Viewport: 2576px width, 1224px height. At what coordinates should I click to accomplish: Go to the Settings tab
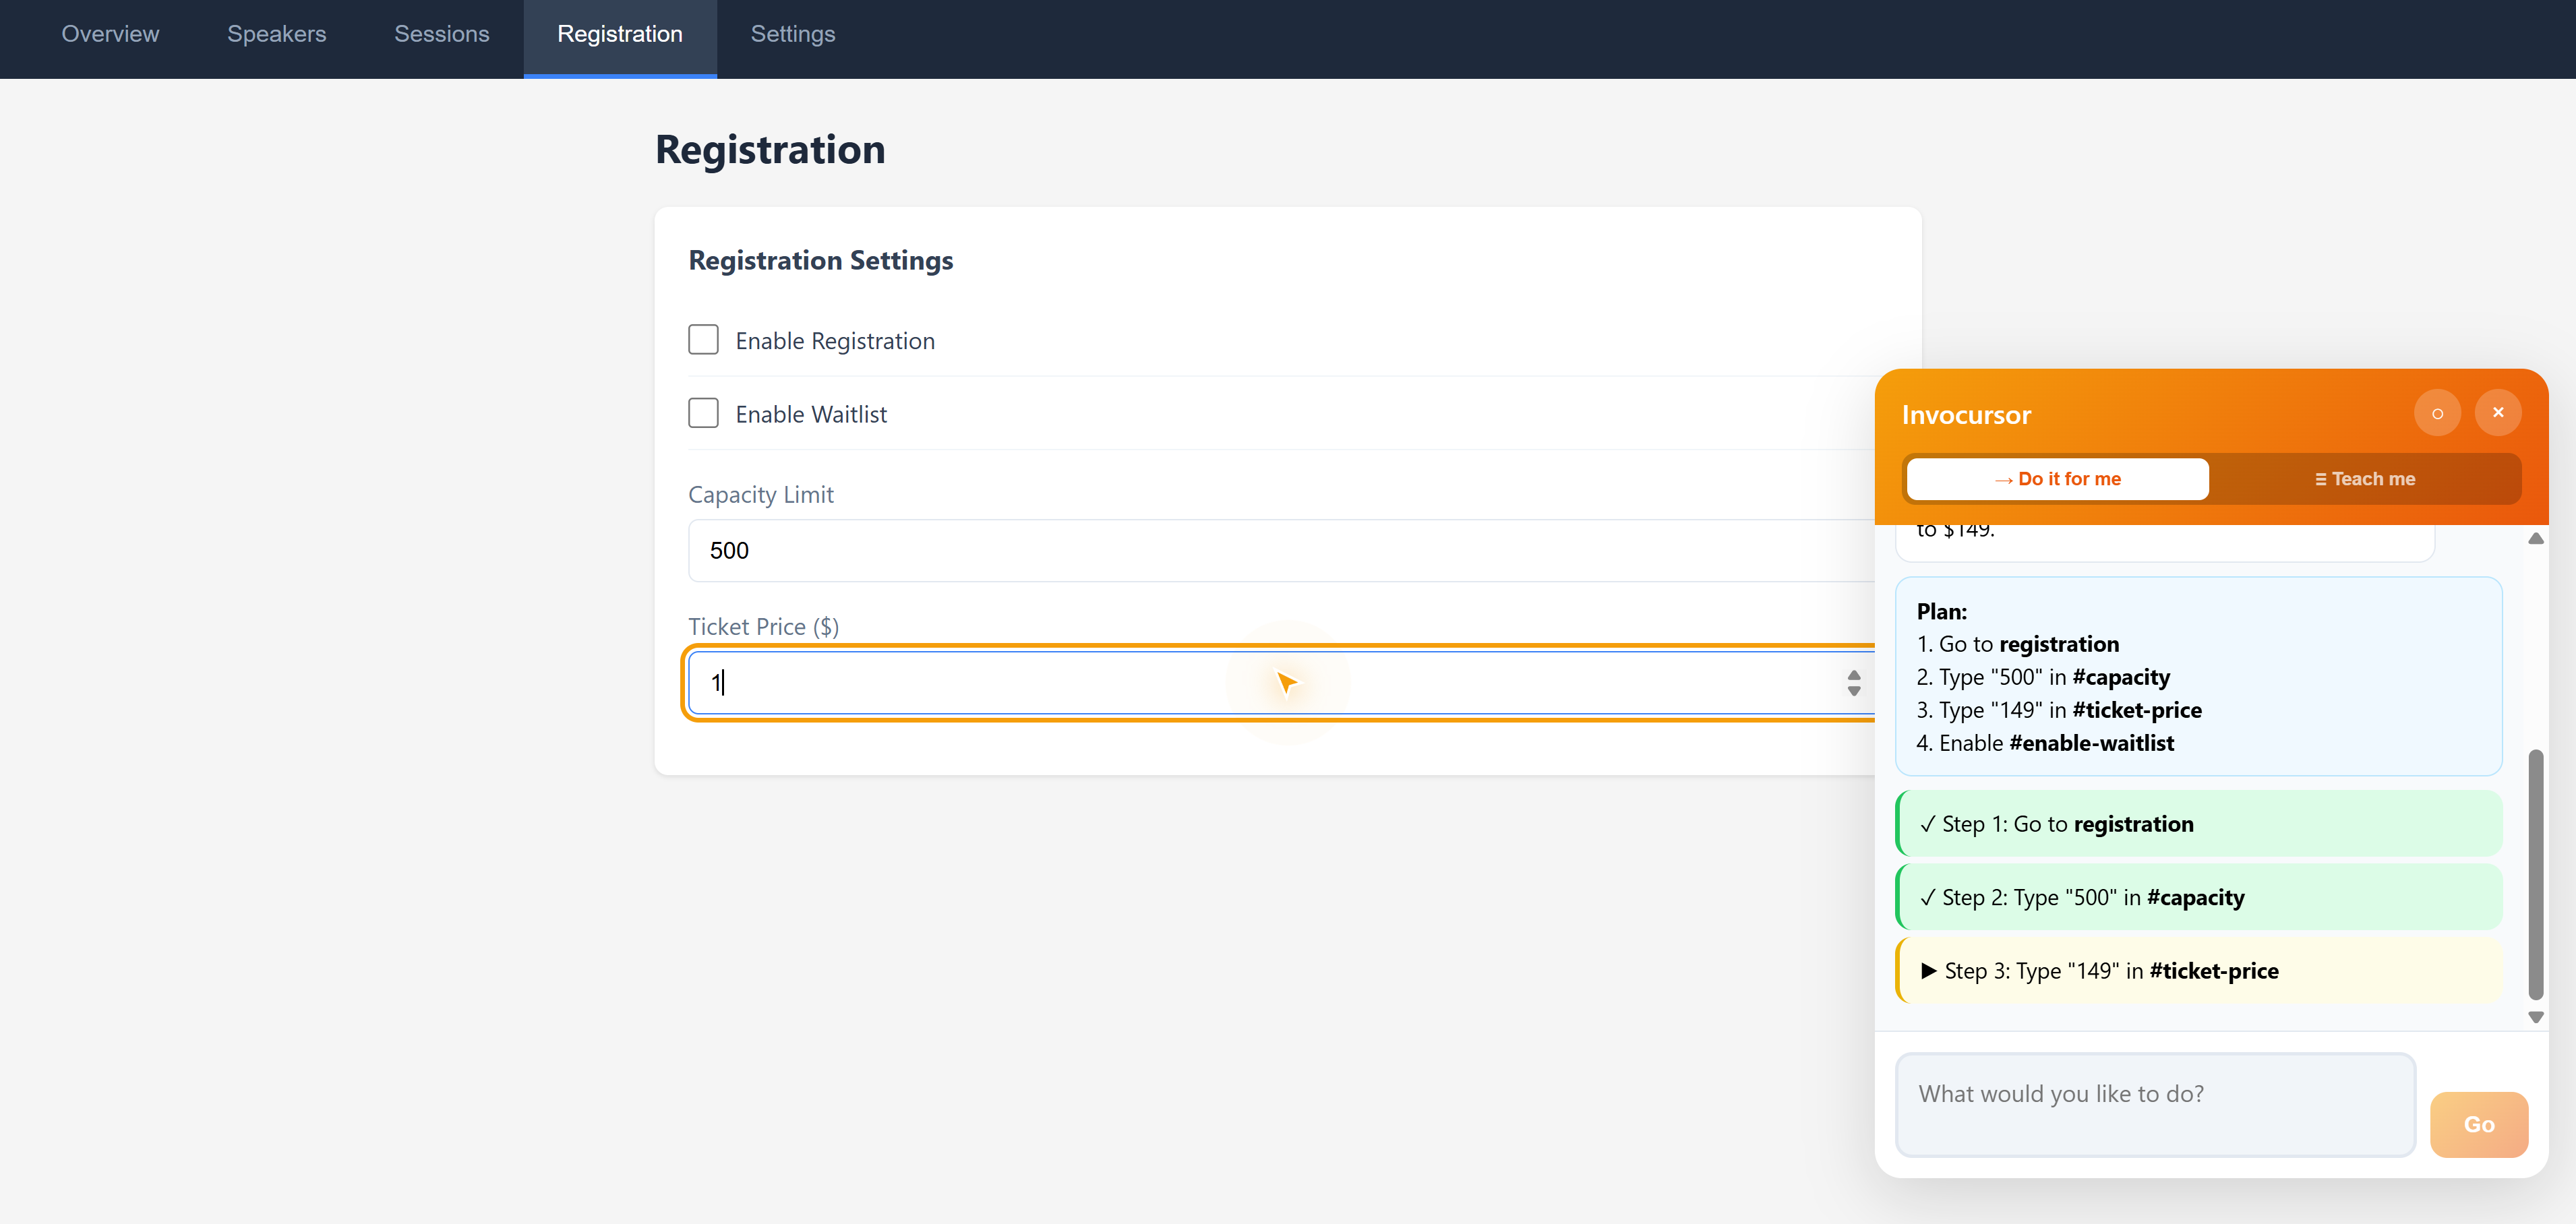[x=792, y=34]
